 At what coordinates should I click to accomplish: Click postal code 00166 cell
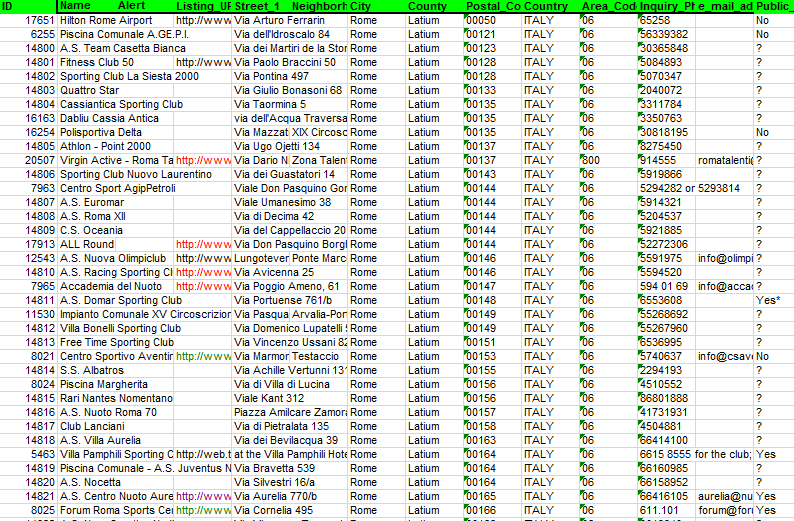pyautogui.click(x=493, y=510)
